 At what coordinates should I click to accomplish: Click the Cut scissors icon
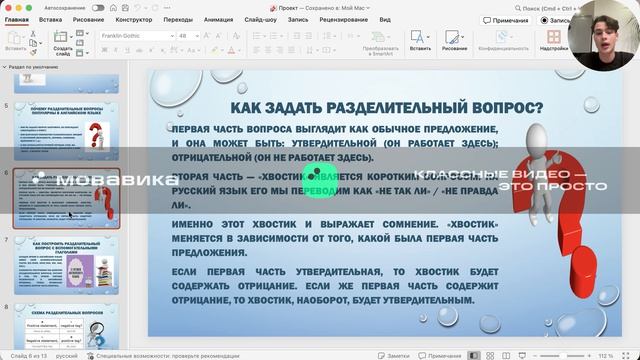point(33,34)
